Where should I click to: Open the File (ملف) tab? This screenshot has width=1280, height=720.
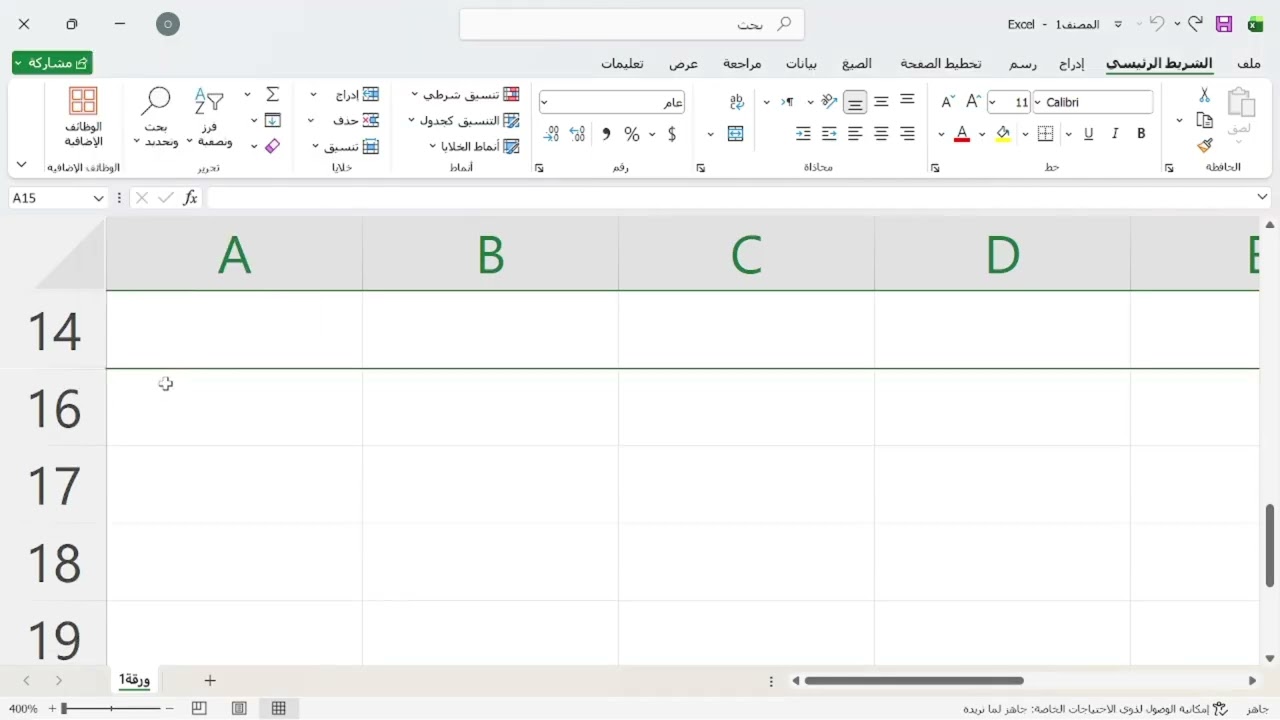point(1249,63)
